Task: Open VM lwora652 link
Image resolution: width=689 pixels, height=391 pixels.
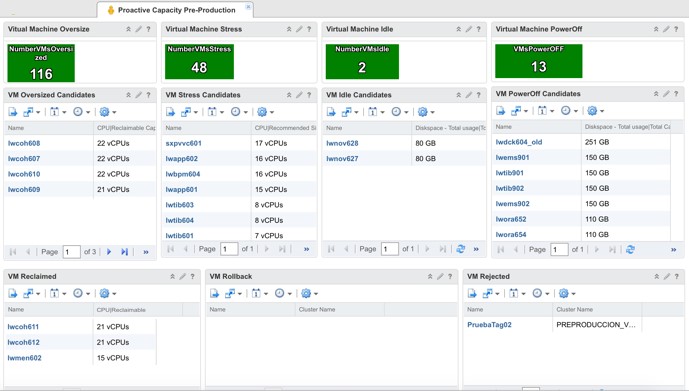Action: (x=511, y=219)
